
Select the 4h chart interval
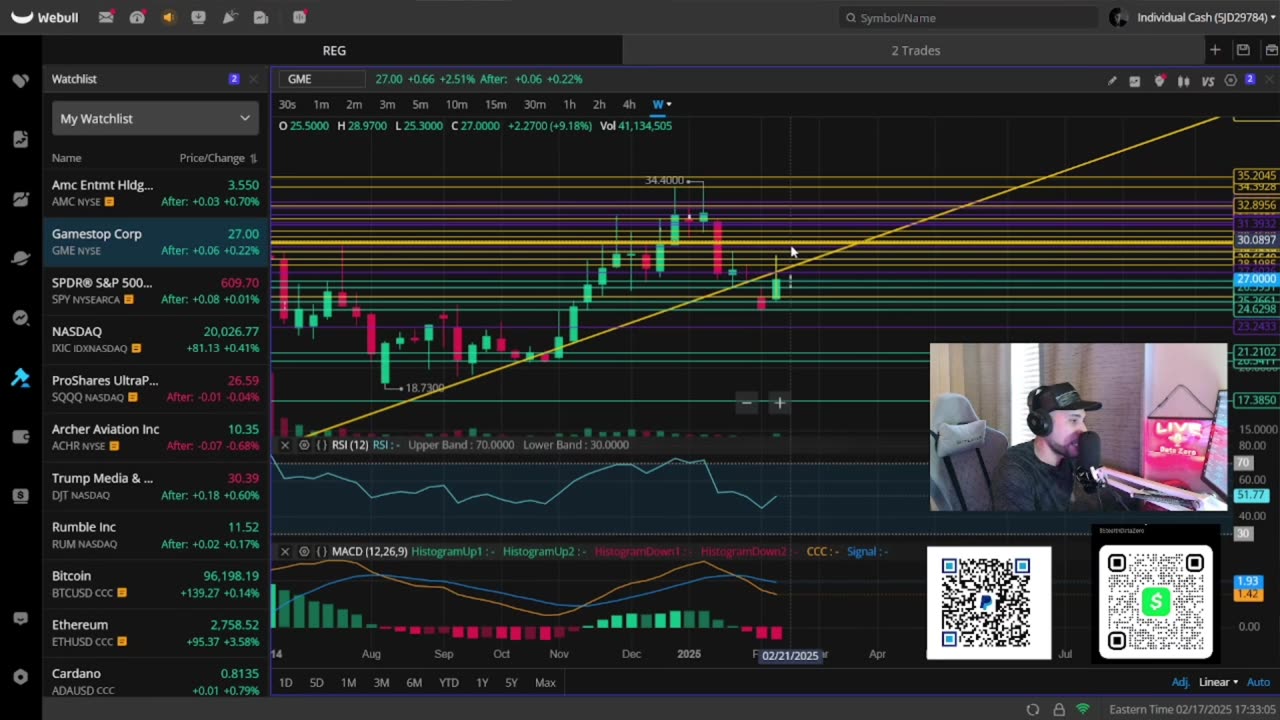(x=629, y=105)
